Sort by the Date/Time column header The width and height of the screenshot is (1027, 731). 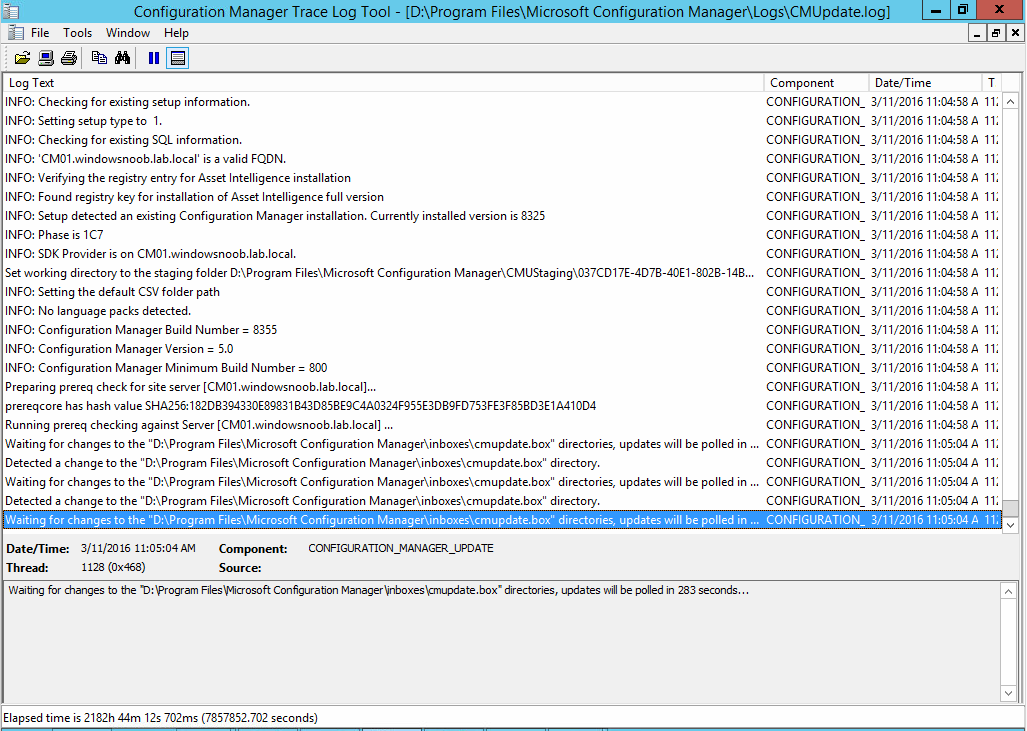(925, 83)
